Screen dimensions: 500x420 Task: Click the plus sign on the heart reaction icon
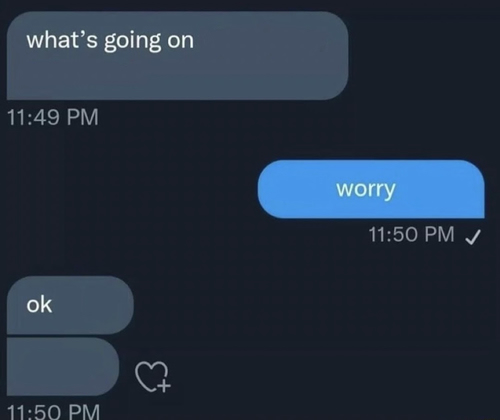[164, 386]
